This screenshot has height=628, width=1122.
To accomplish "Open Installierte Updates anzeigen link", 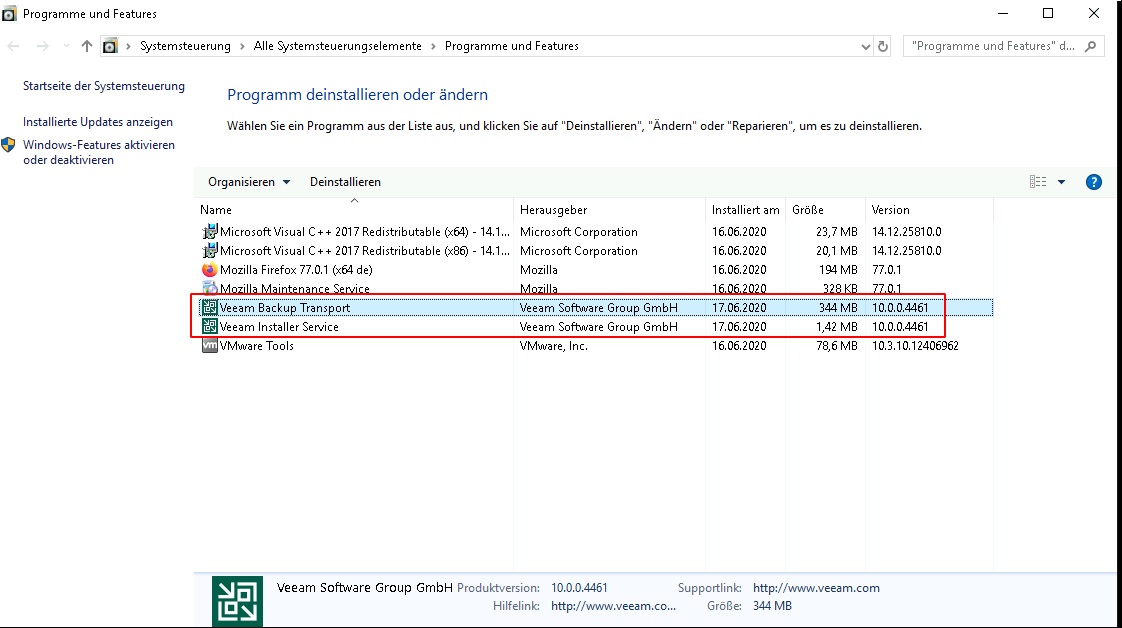I will 98,122.
